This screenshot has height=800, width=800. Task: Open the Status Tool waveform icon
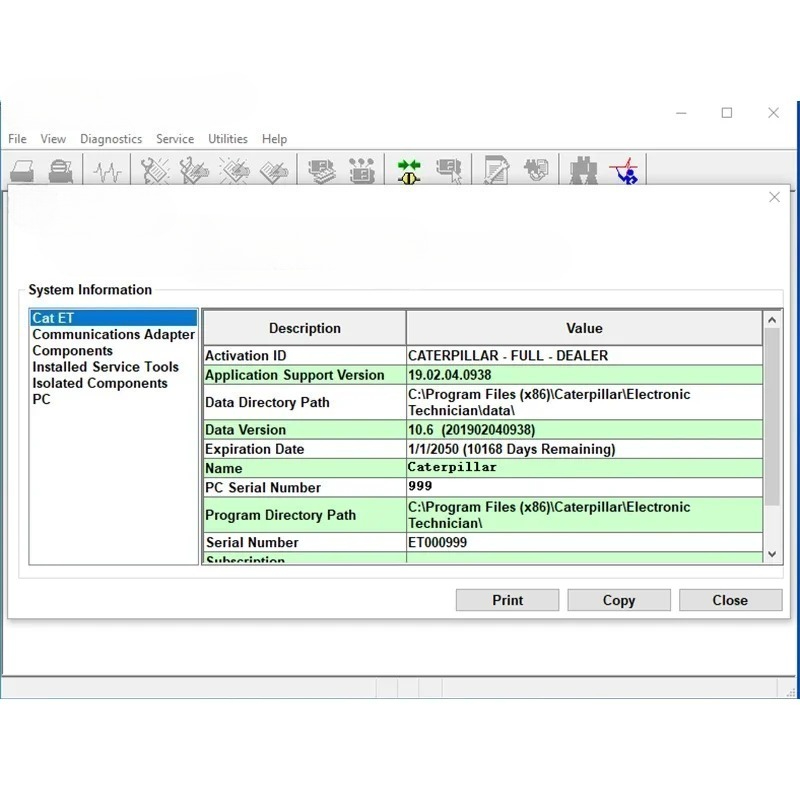tap(108, 171)
